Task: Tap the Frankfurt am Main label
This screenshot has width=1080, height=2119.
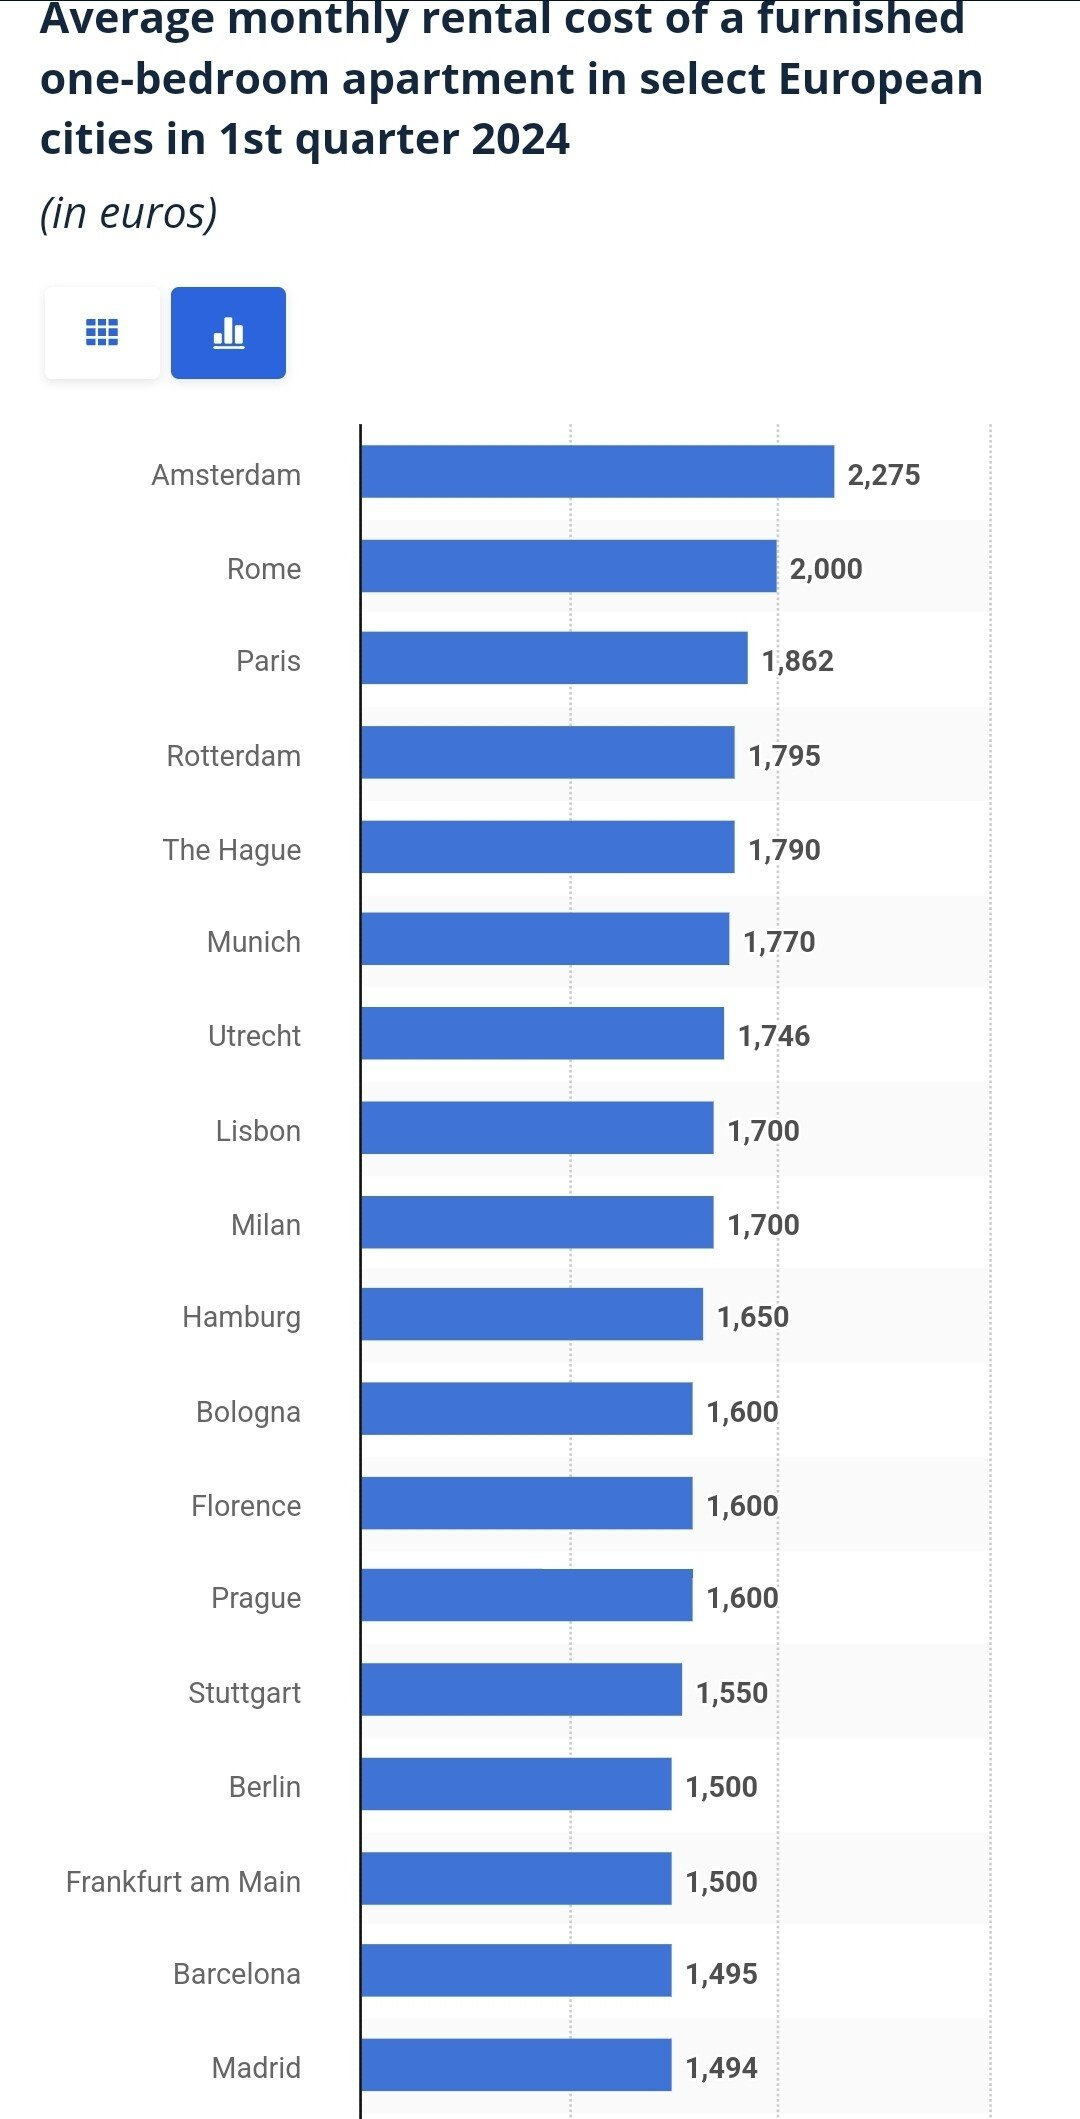Action: coord(183,1881)
